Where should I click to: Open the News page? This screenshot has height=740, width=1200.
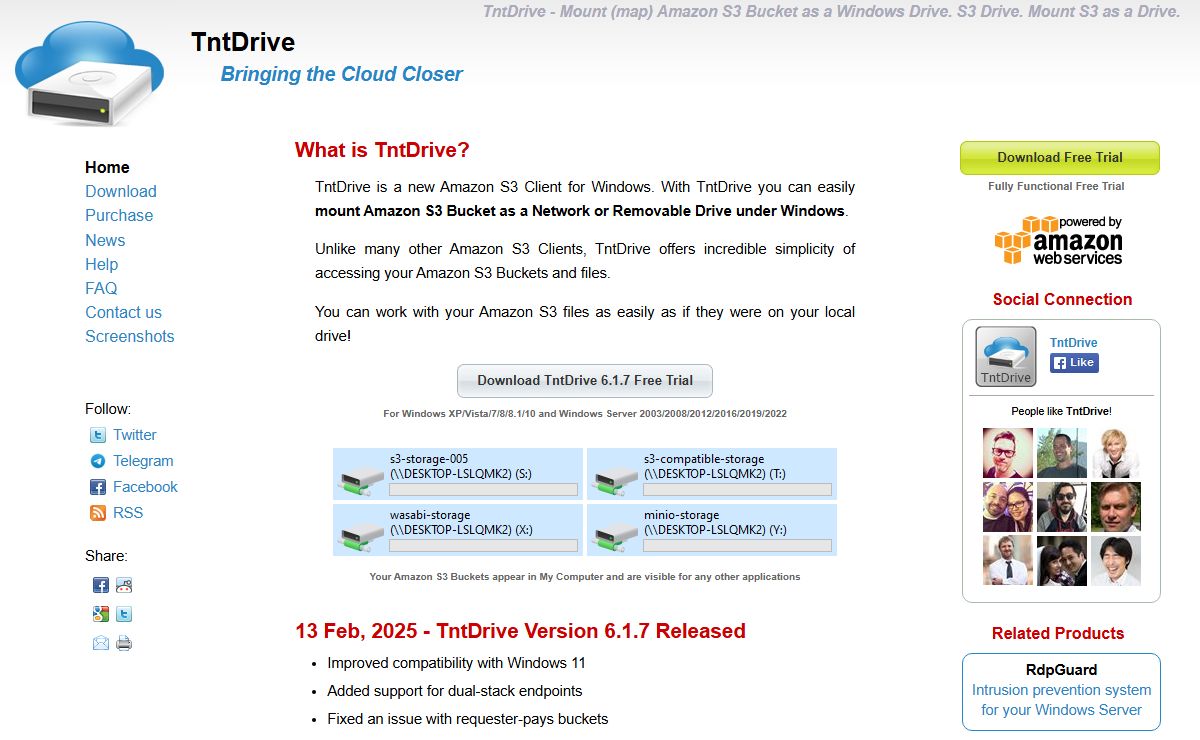pyautogui.click(x=105, y=240)
